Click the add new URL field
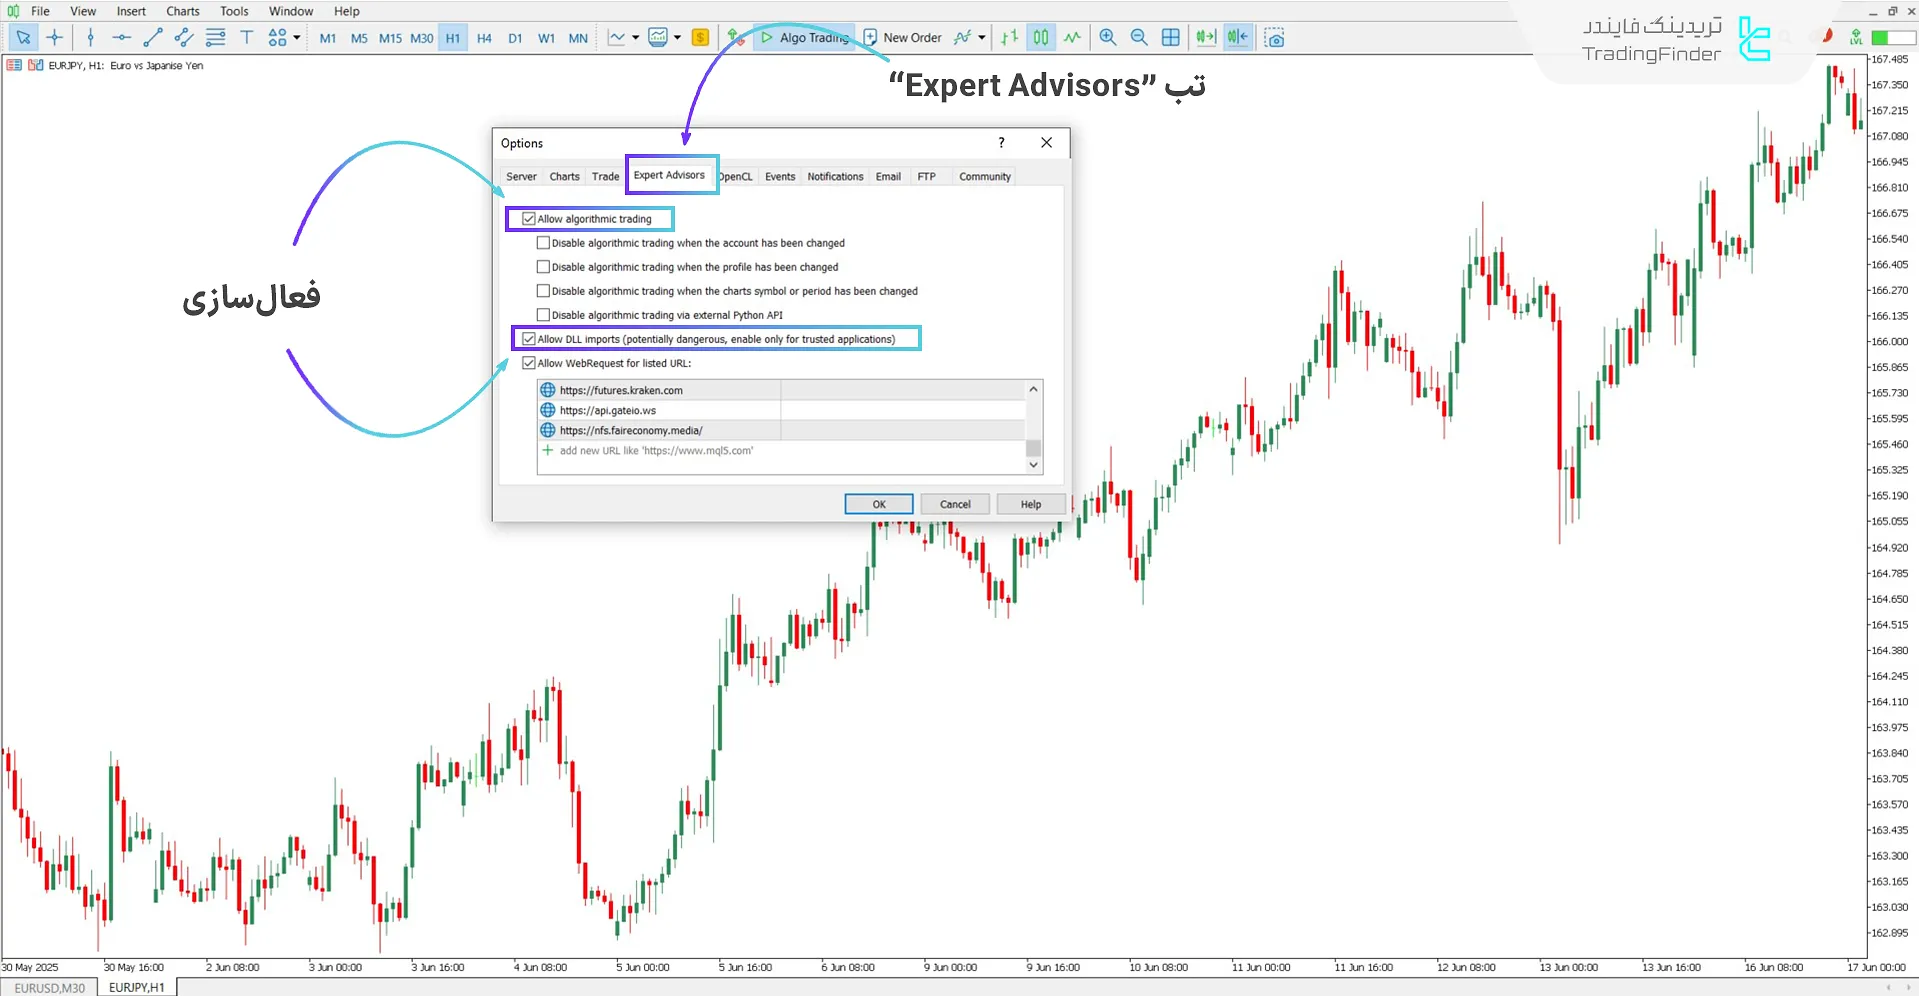 coord(656,451)
